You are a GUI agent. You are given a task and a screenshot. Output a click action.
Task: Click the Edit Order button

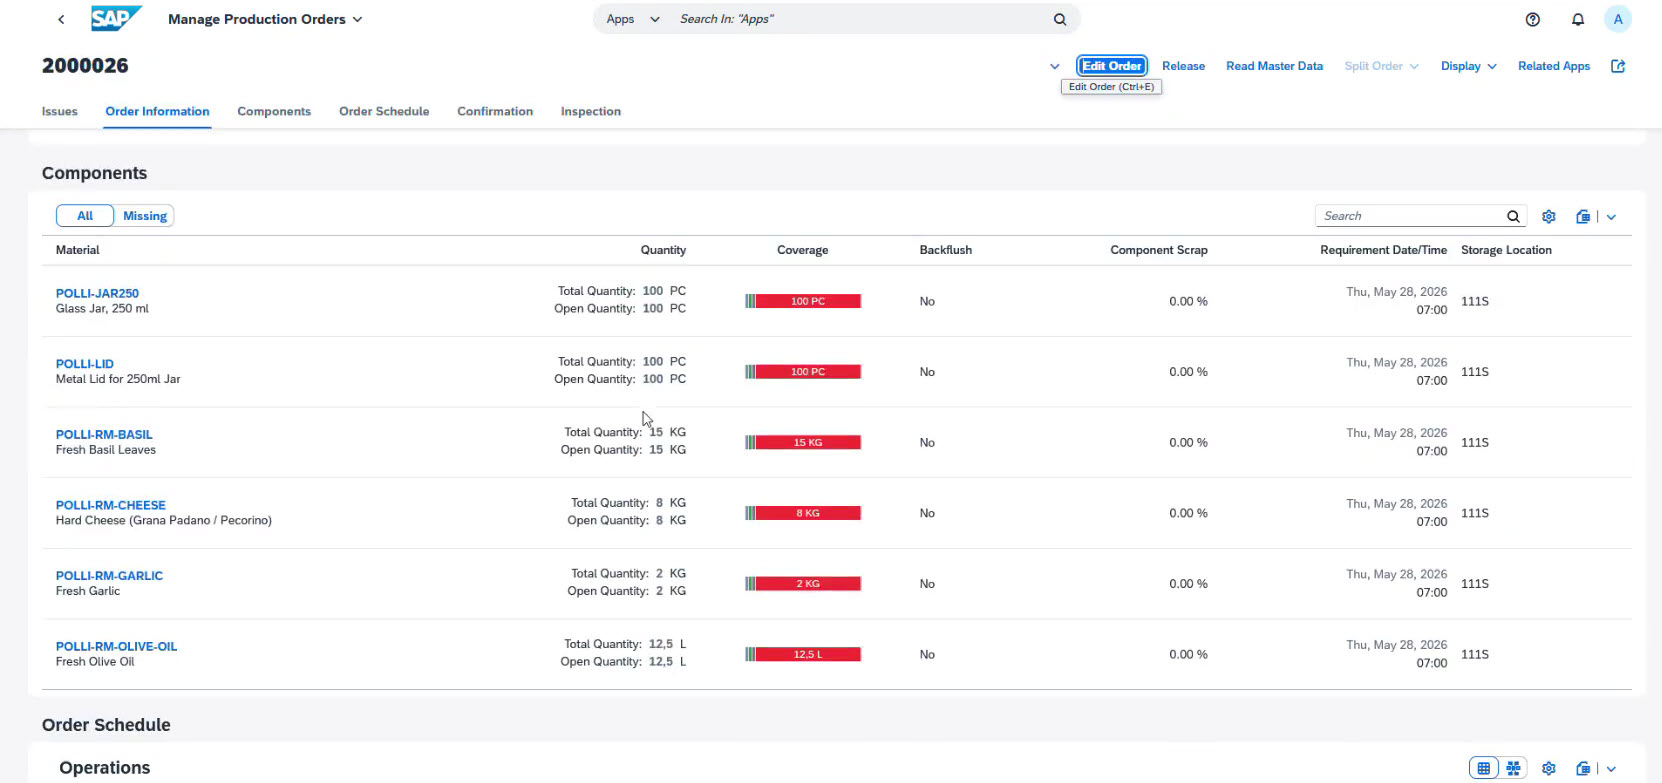point(1112,66)
